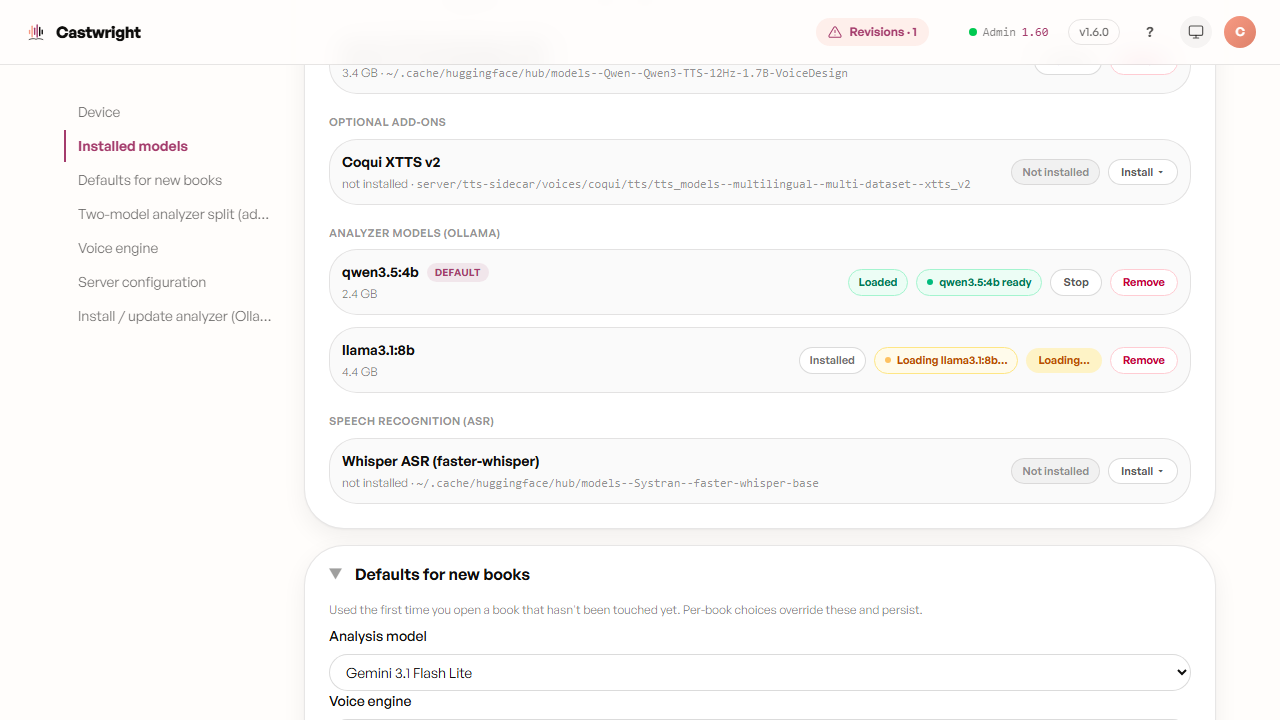The height and width of the screenshot is (720, 1280).
Task: Open Install dropdown for Coqui XTTS v2
Action: tap(1142, 172)
